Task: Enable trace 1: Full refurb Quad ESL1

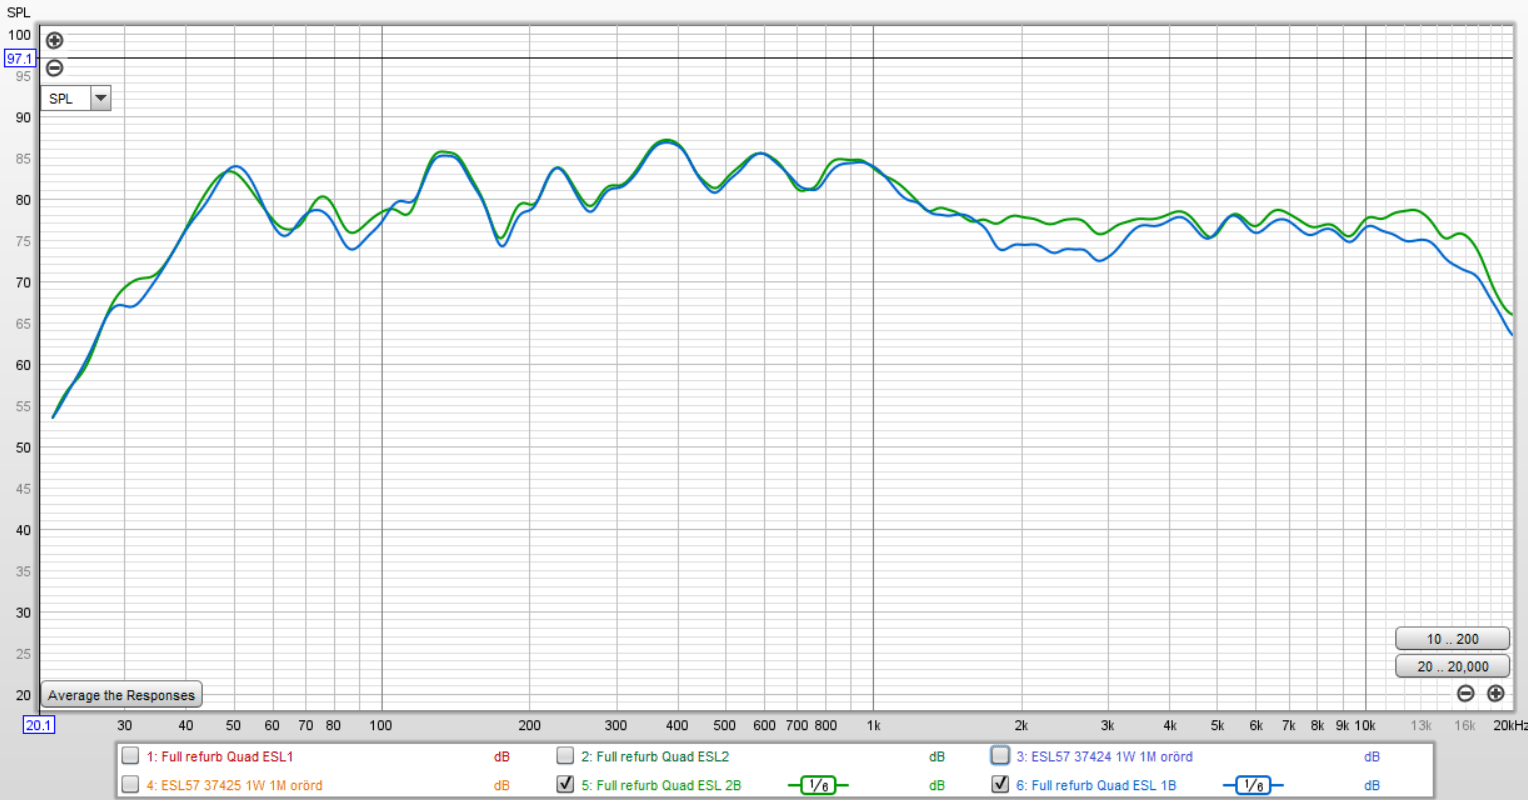Action: pyautogui.click(x=130, y=756)
